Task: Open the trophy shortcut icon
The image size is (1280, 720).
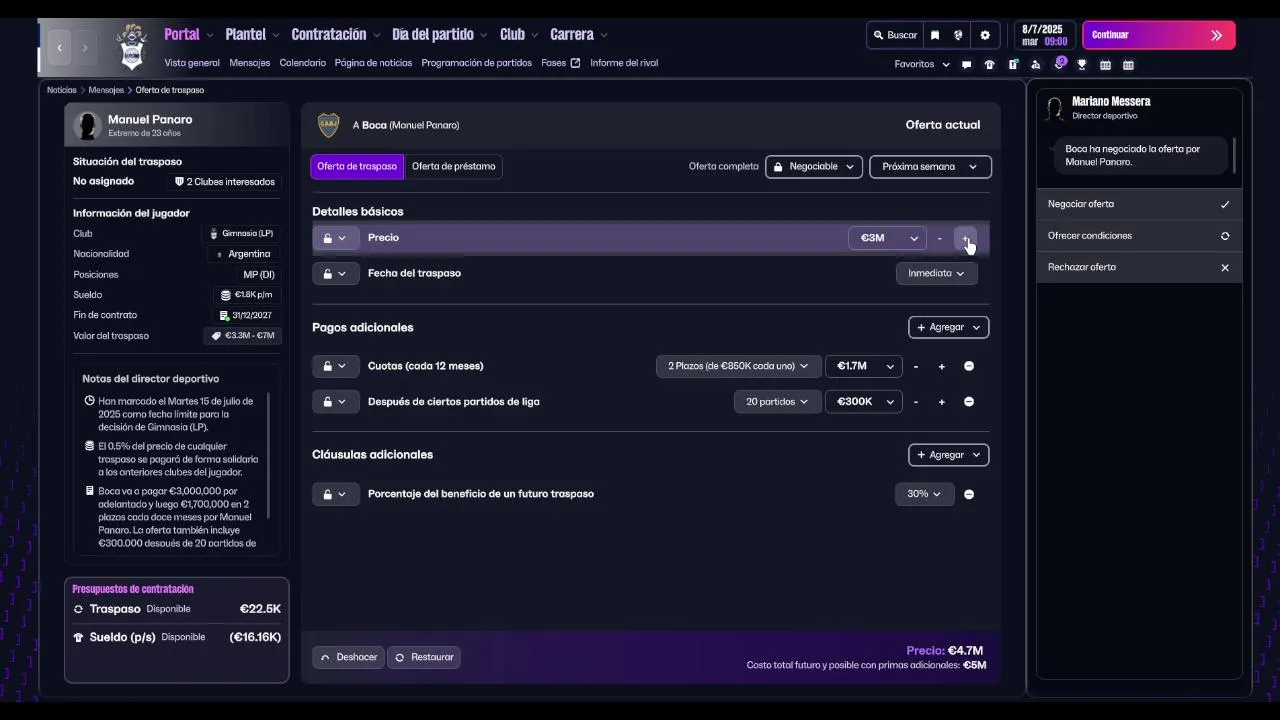Action: coord(1081,64)
